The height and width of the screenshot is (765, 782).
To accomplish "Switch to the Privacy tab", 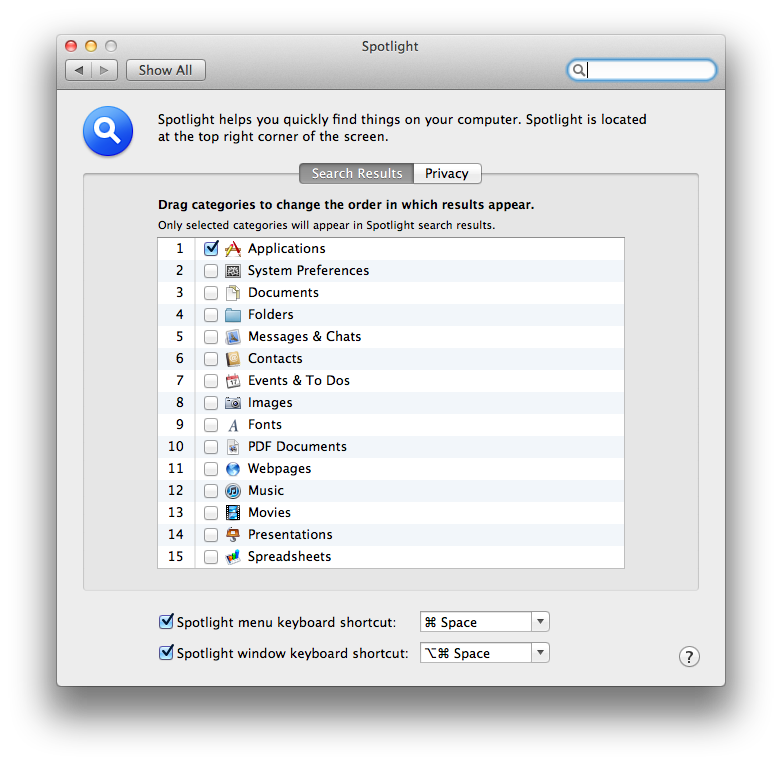I will pos(447,174).
